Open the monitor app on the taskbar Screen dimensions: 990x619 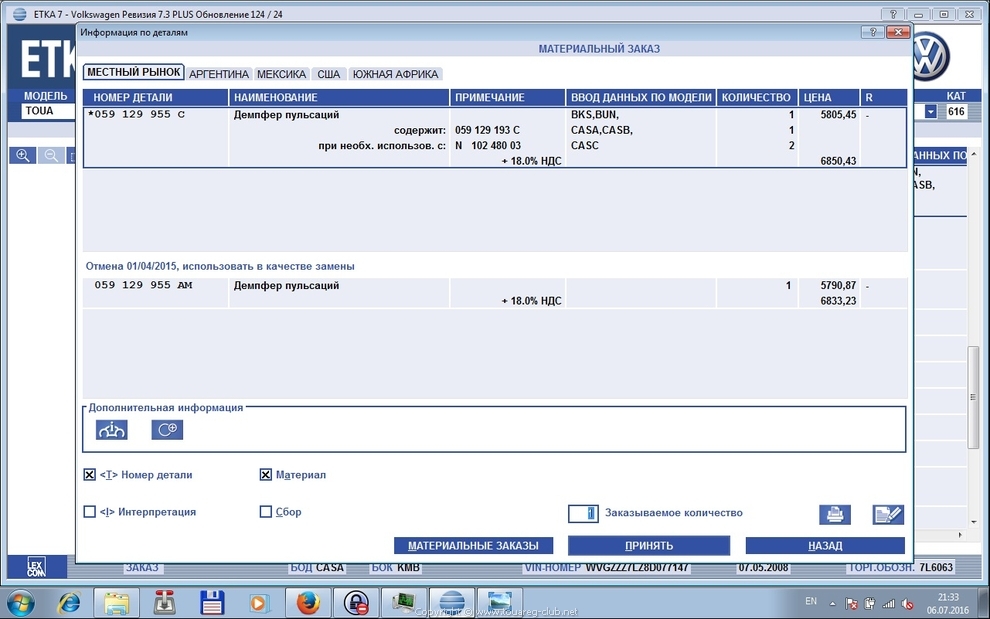404,603
